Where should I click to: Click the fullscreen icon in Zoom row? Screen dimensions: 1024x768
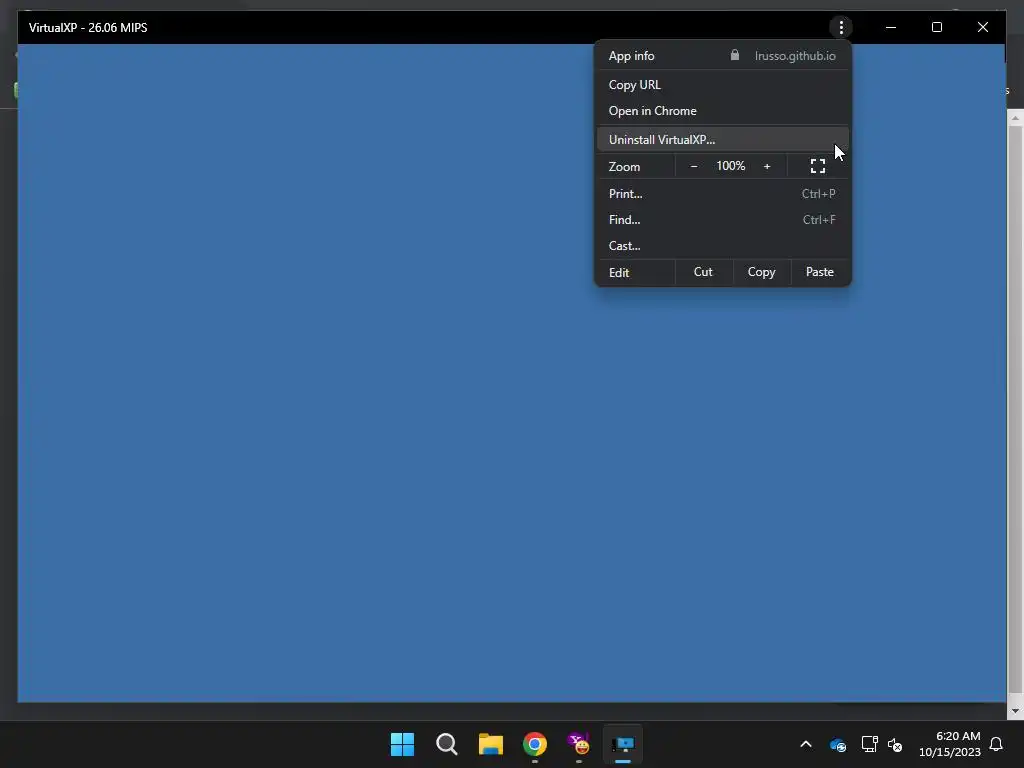pos(818,167)
